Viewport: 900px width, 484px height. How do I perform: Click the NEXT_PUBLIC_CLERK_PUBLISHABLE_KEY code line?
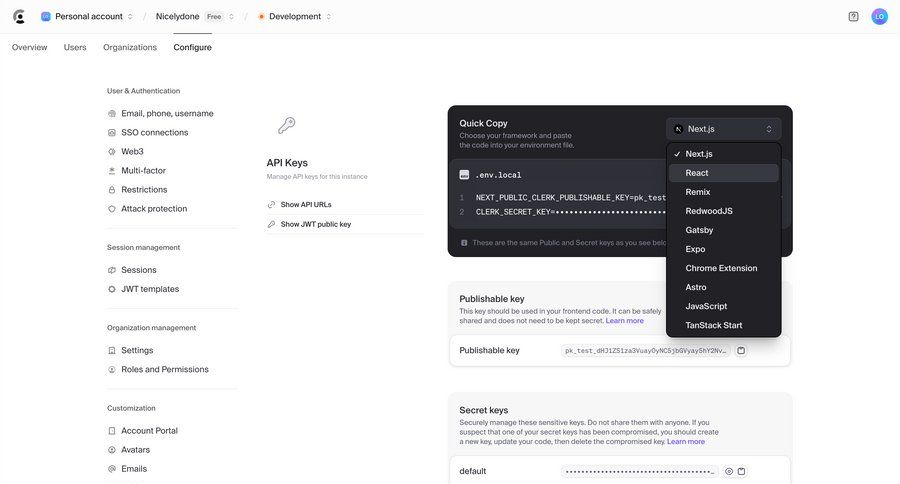571,198
